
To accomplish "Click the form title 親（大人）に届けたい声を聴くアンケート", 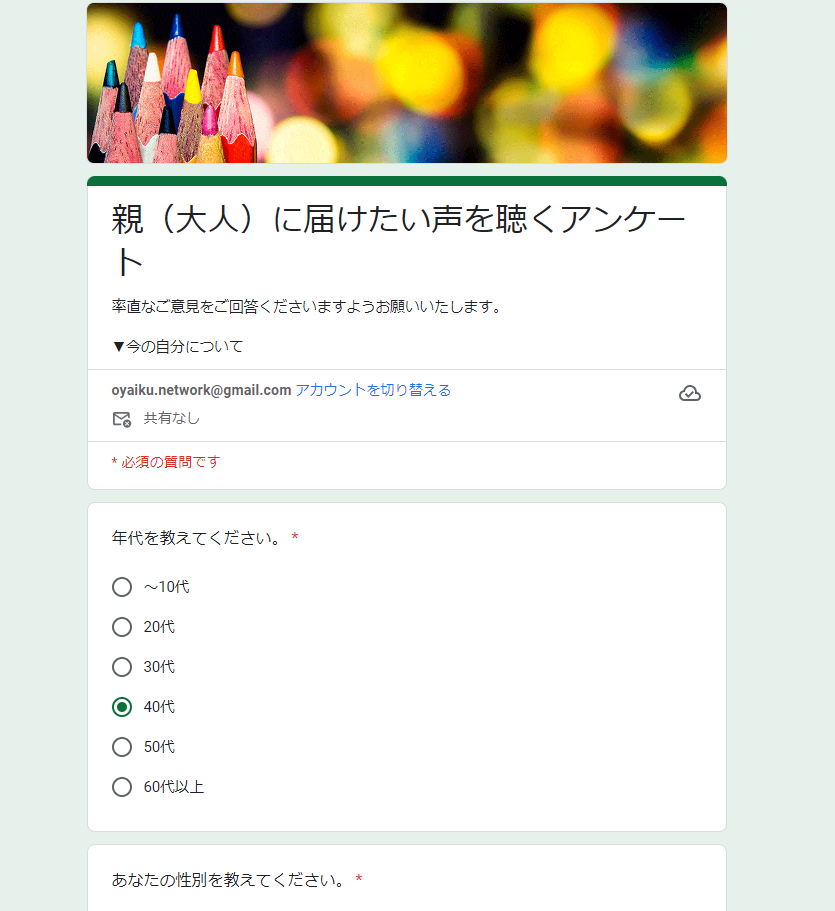I will pyautogui.click(x=398, y=241).
